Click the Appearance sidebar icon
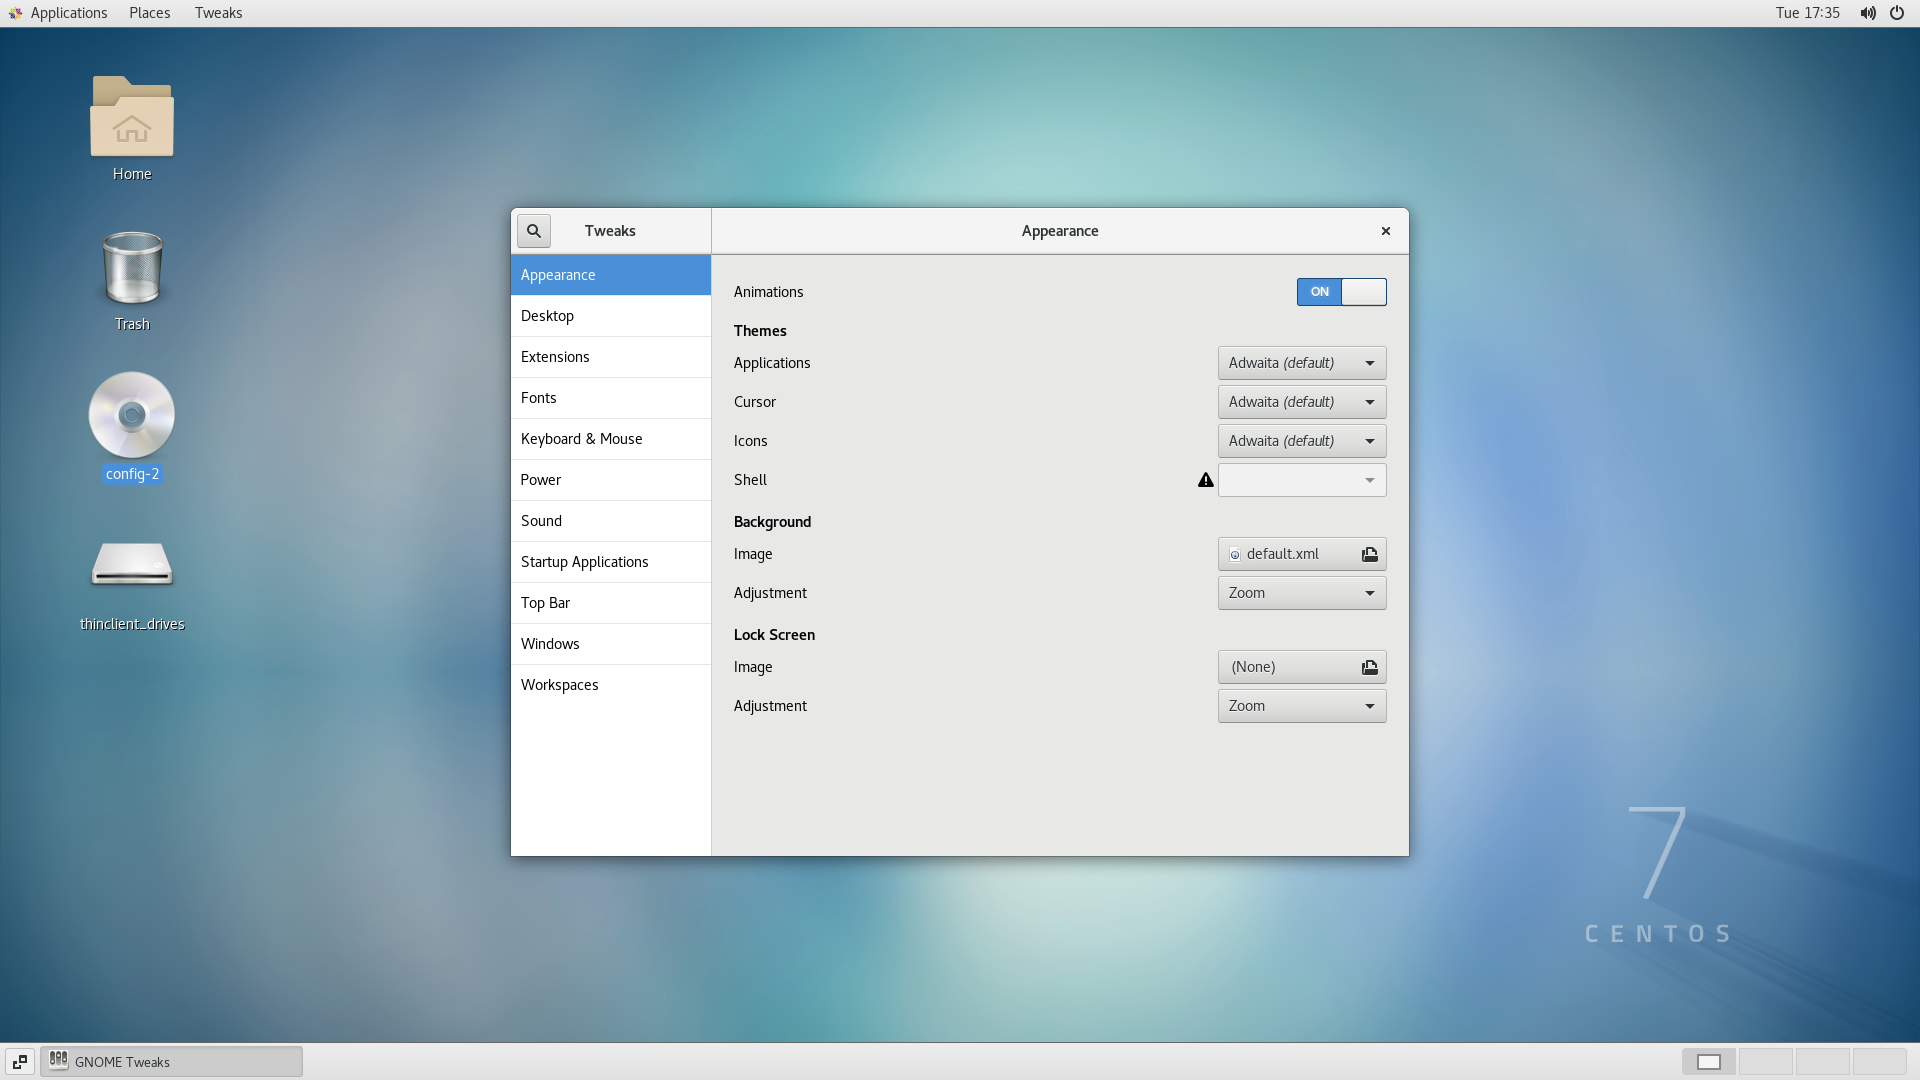This screenshot has width=1920, height=1080. [x=611, y=273]
